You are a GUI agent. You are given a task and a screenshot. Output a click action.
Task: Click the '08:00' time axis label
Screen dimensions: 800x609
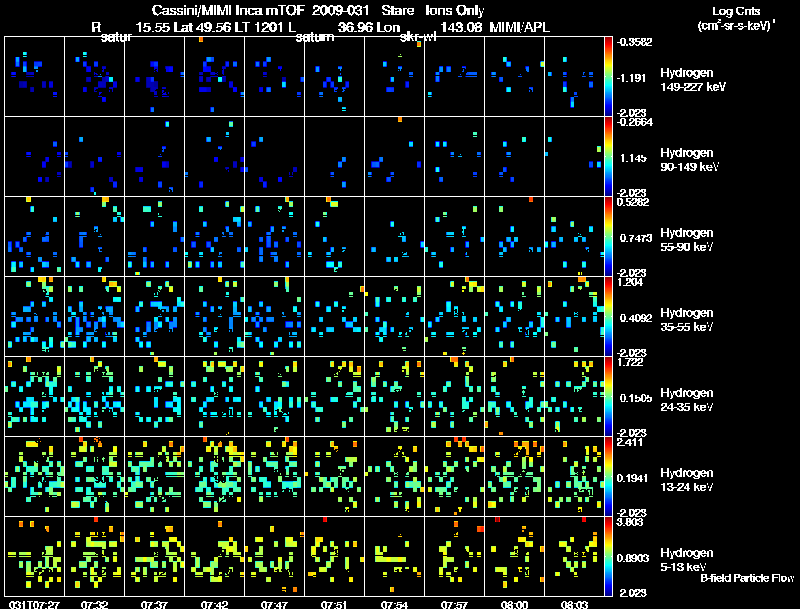pyautogui.click(x=514, y=604)
